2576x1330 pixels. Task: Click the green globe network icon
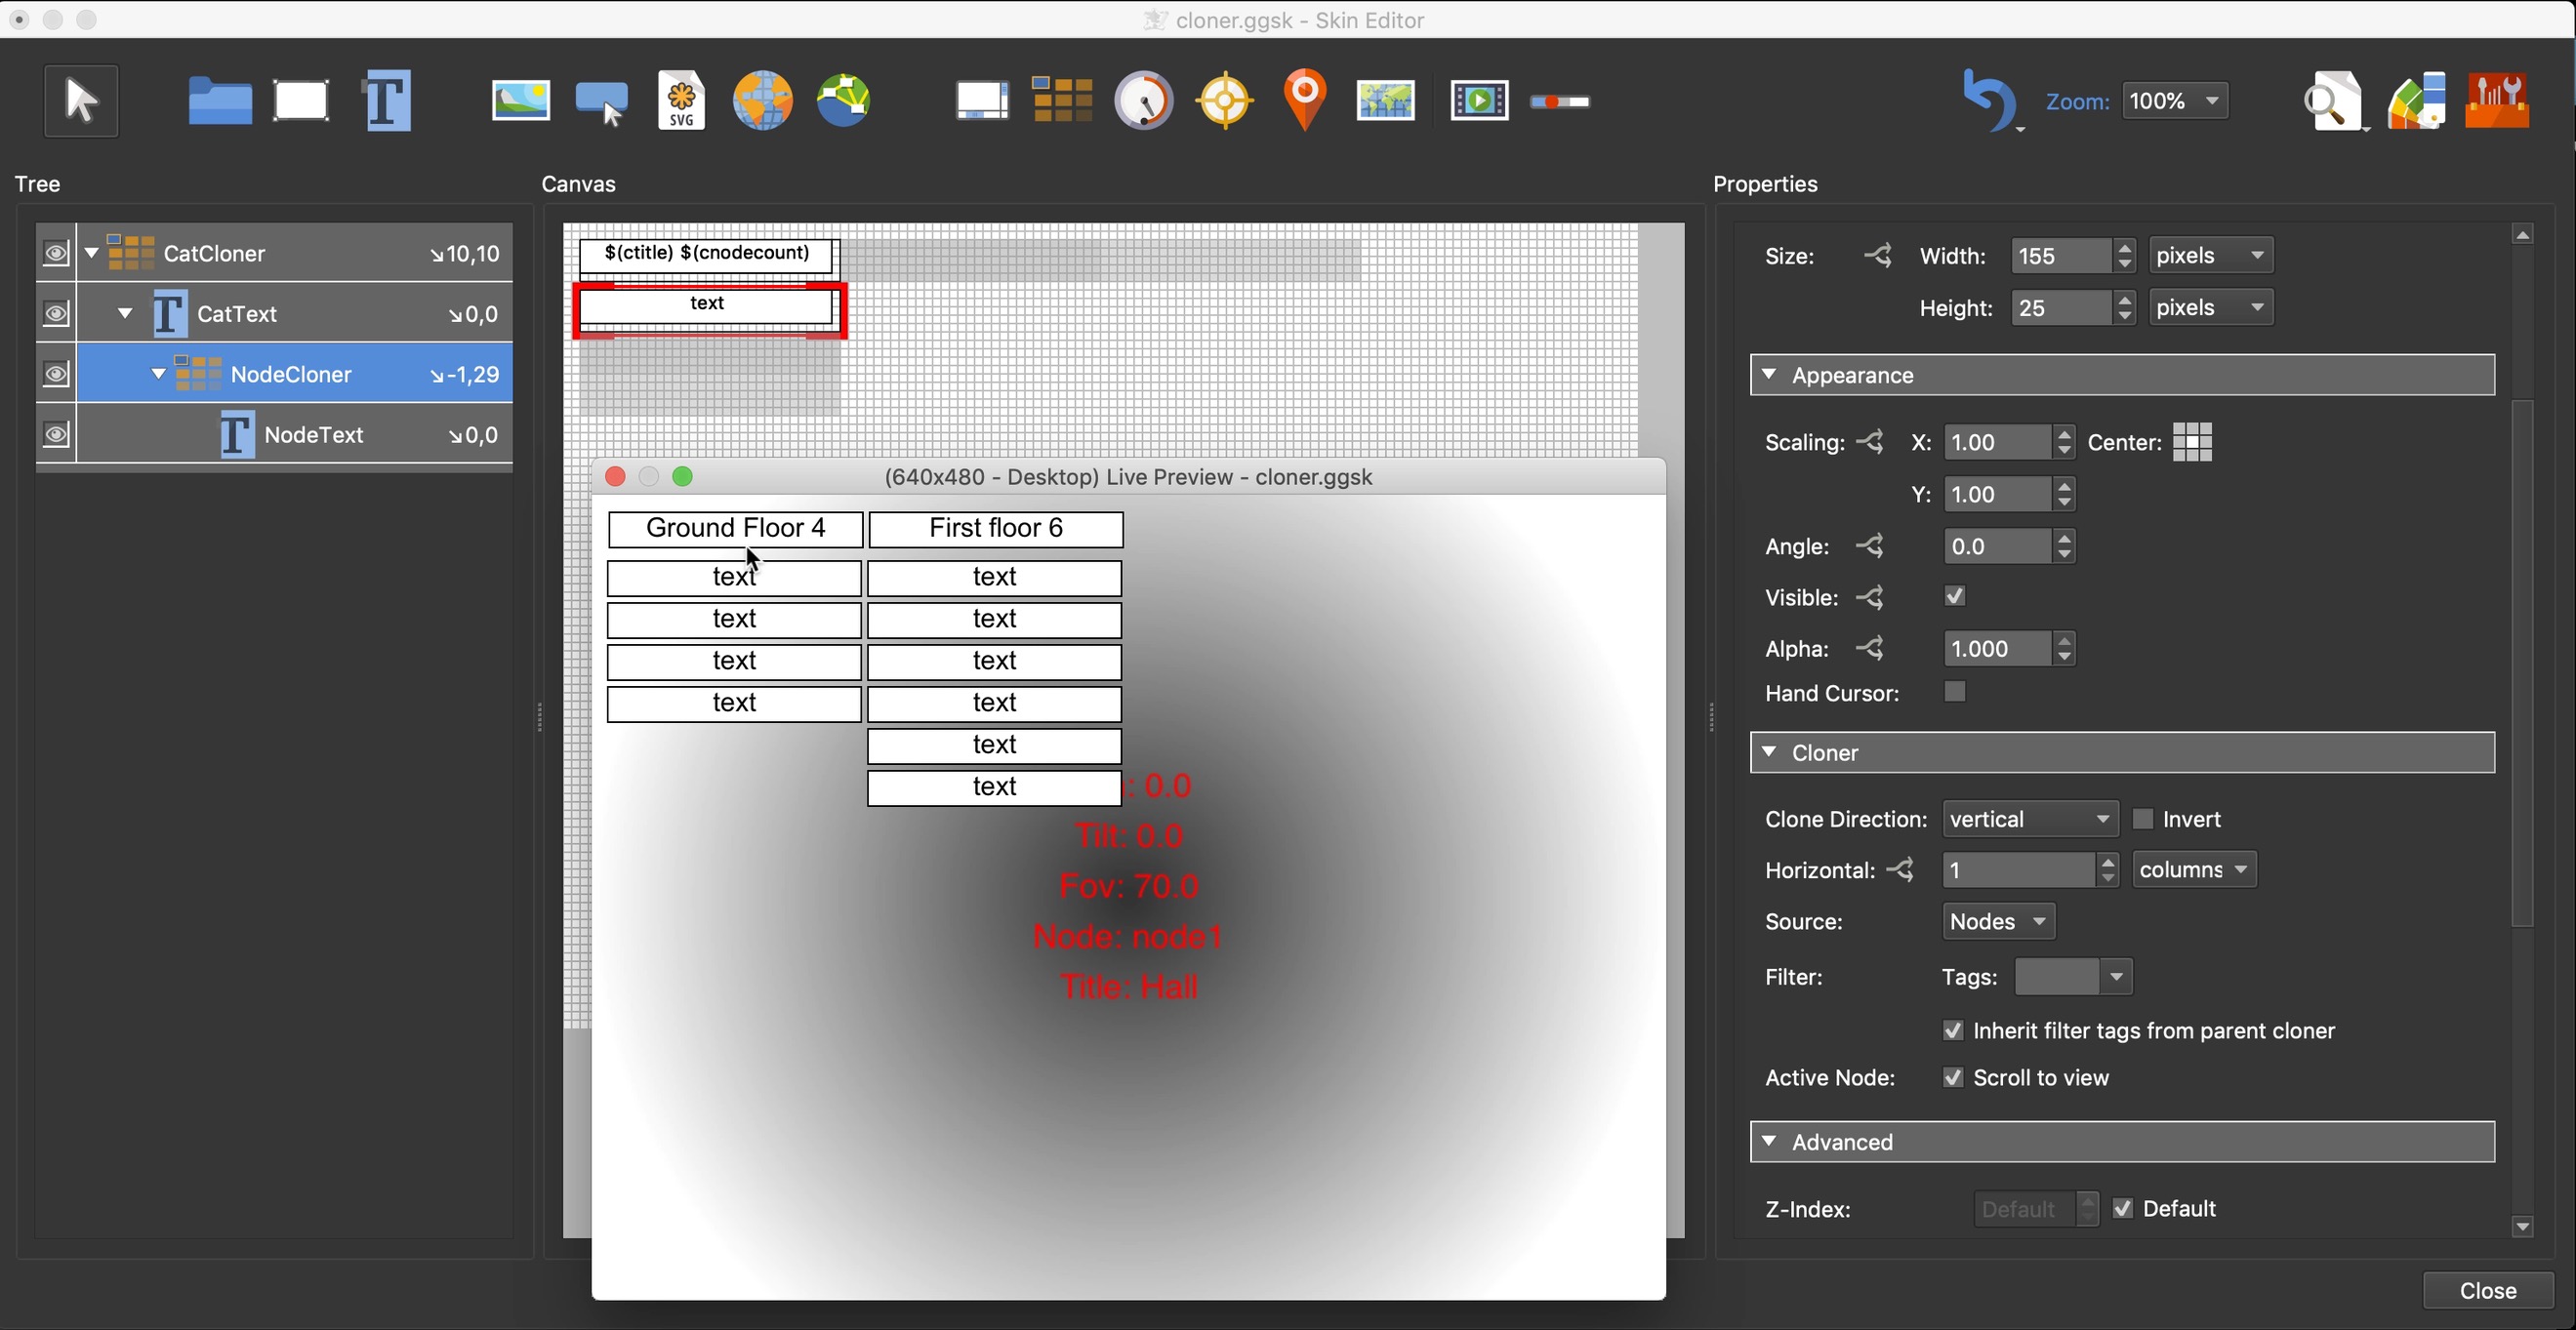[x=844, y=101]
